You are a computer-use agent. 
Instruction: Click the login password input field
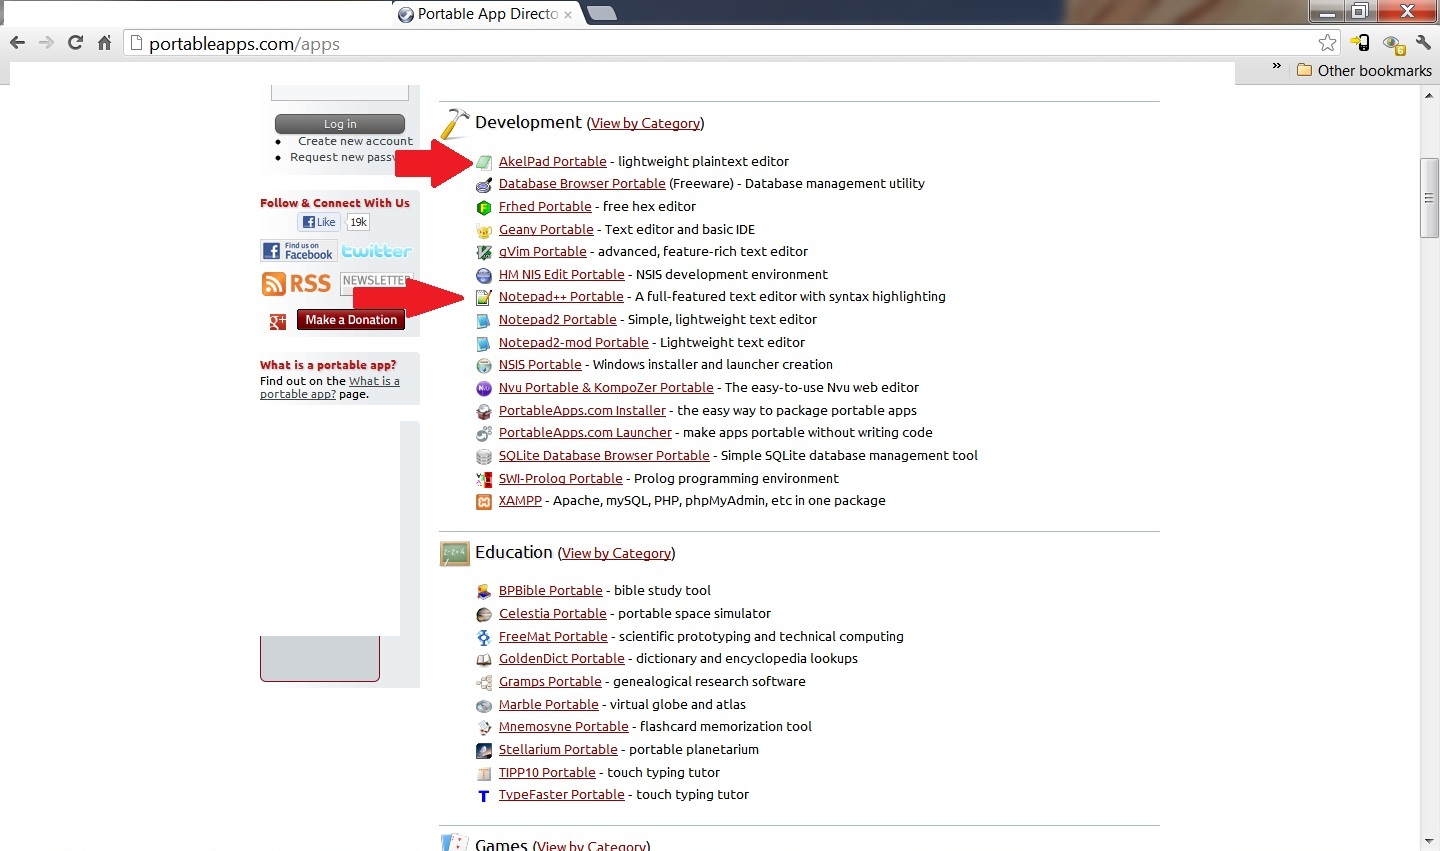340,92
